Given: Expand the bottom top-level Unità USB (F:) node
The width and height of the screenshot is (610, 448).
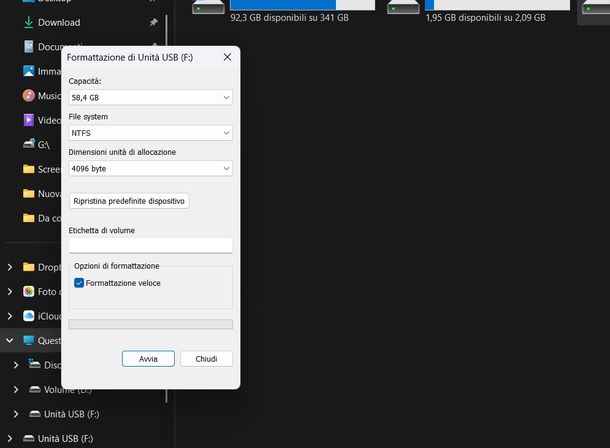Looking at the screenshot, I should click(10, 439).
